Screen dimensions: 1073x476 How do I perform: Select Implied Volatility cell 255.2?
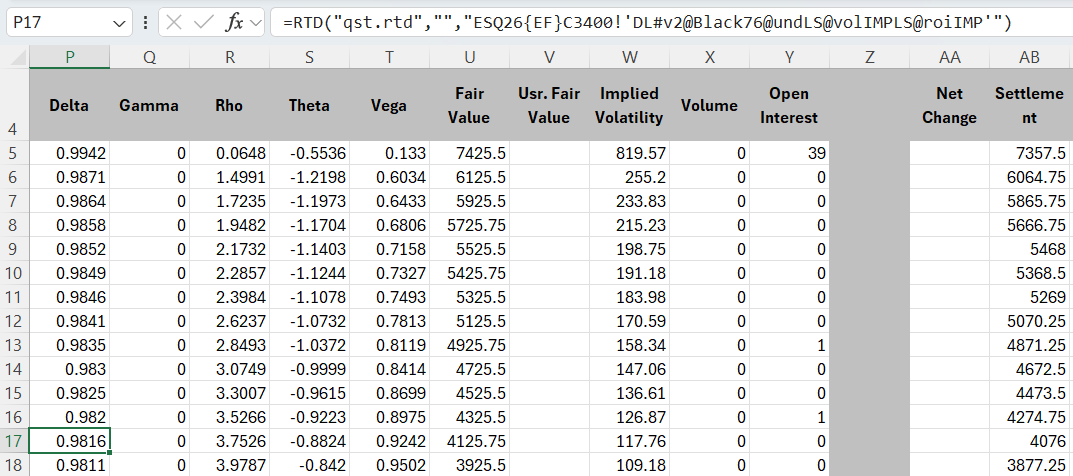(630, 176)
